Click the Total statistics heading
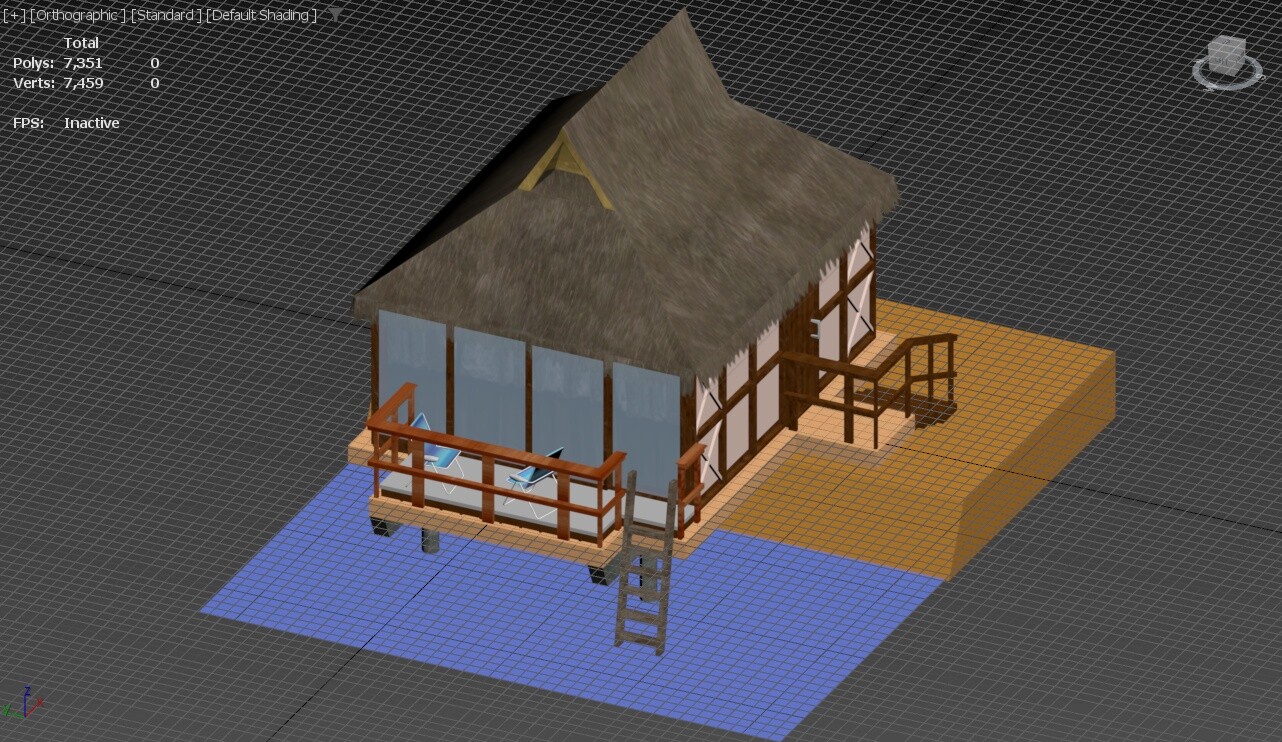 pos(82,42)
